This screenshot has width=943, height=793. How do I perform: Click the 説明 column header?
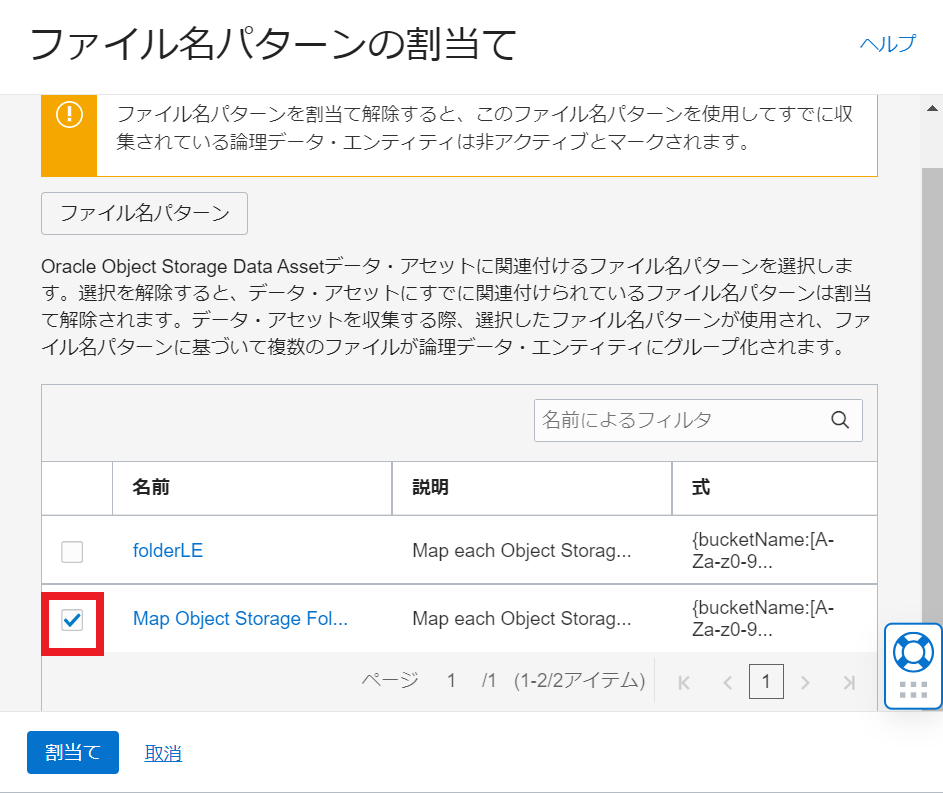(430, 488)
